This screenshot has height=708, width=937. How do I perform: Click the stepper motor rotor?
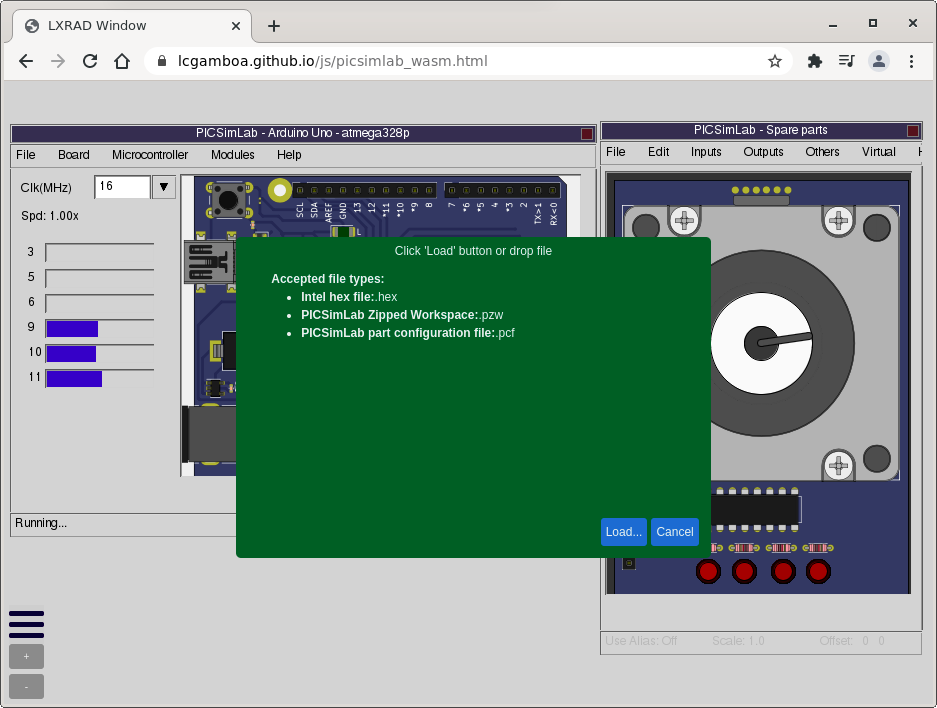pyautogui.click(x=760, y=343)
